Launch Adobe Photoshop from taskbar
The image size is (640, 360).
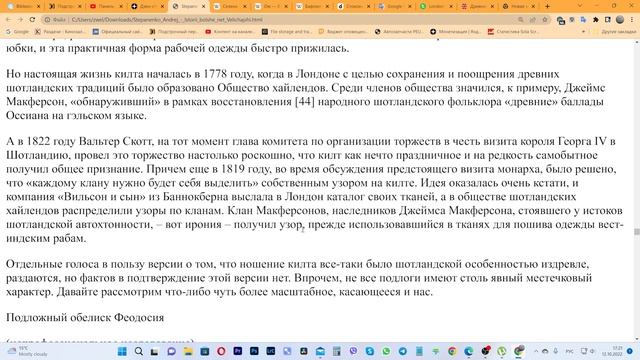tap(254, 351)
